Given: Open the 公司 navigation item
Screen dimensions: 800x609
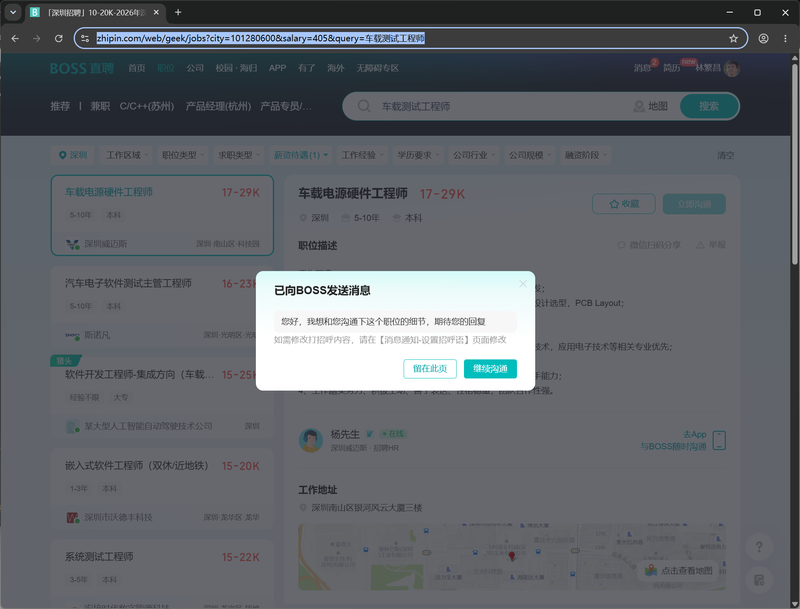Looking at the screenshot, I should pyautogui.click(x=195, y=68).
